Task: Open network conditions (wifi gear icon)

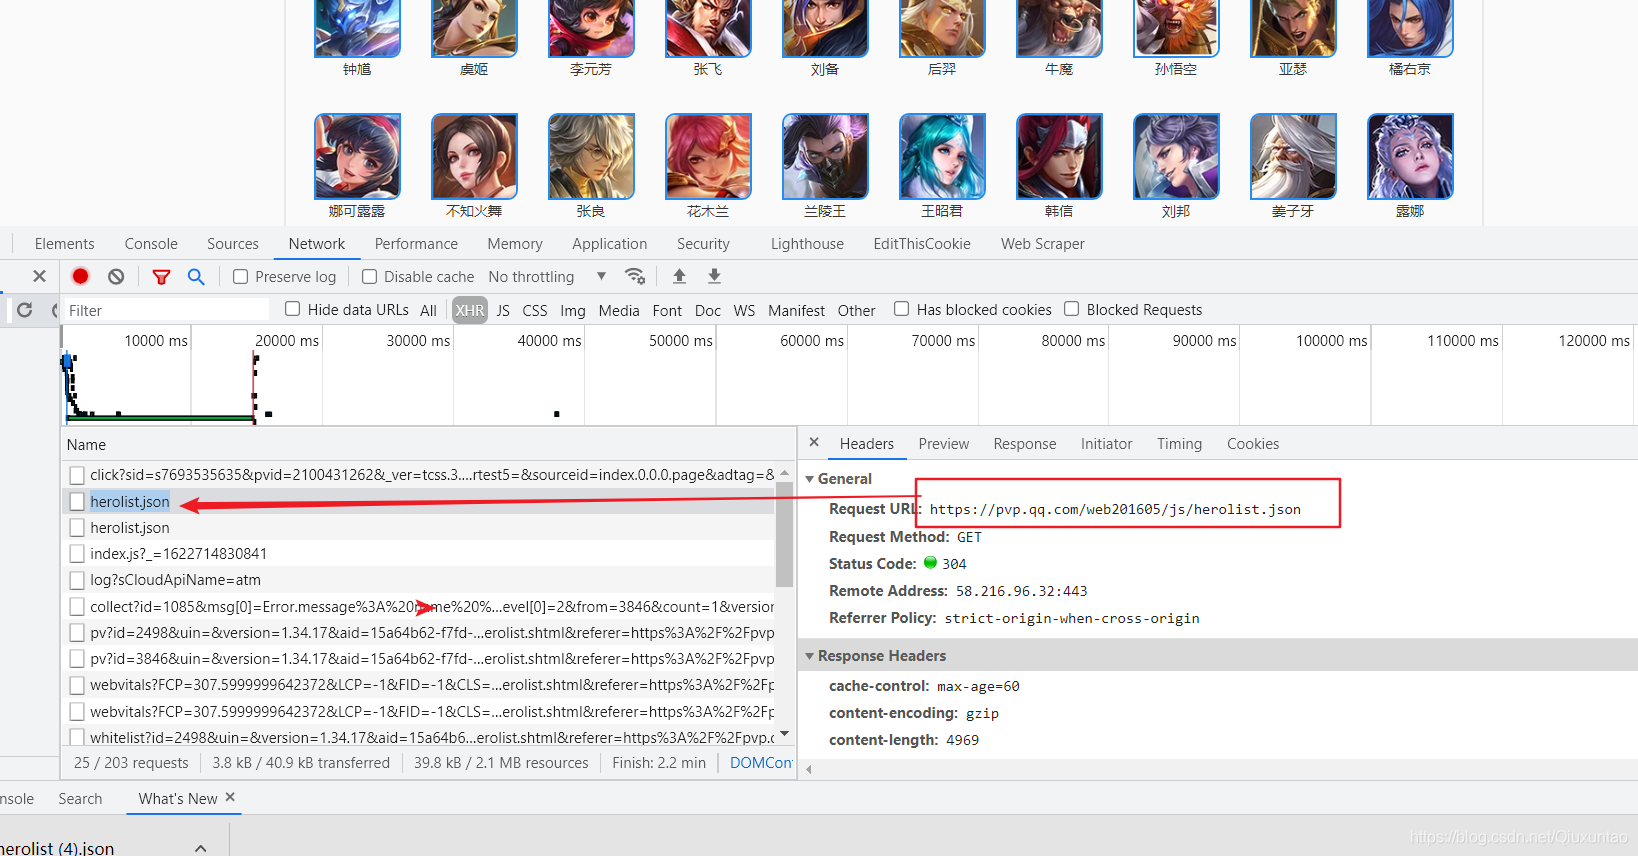Action: (635, 276)
